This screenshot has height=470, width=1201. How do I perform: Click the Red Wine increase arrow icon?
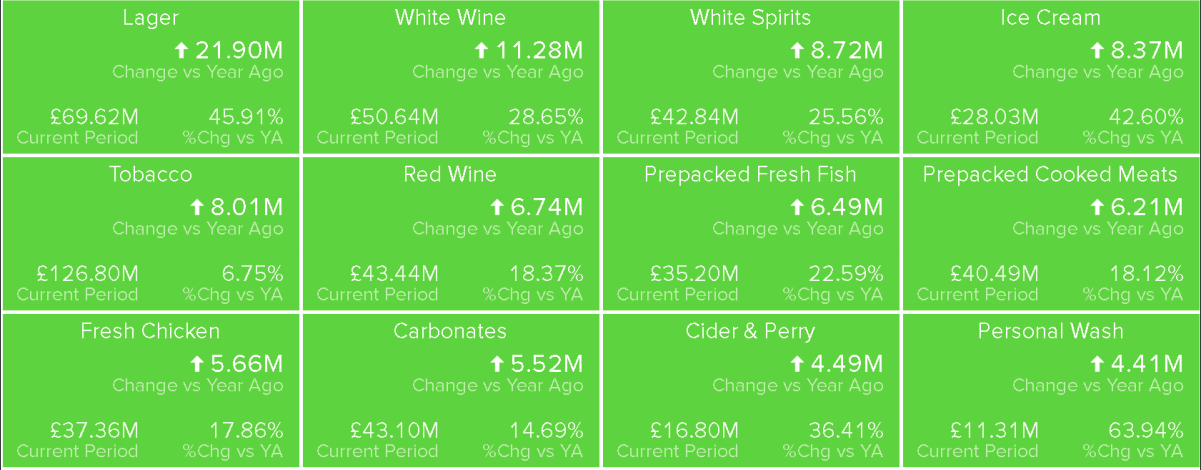[497, 206]
